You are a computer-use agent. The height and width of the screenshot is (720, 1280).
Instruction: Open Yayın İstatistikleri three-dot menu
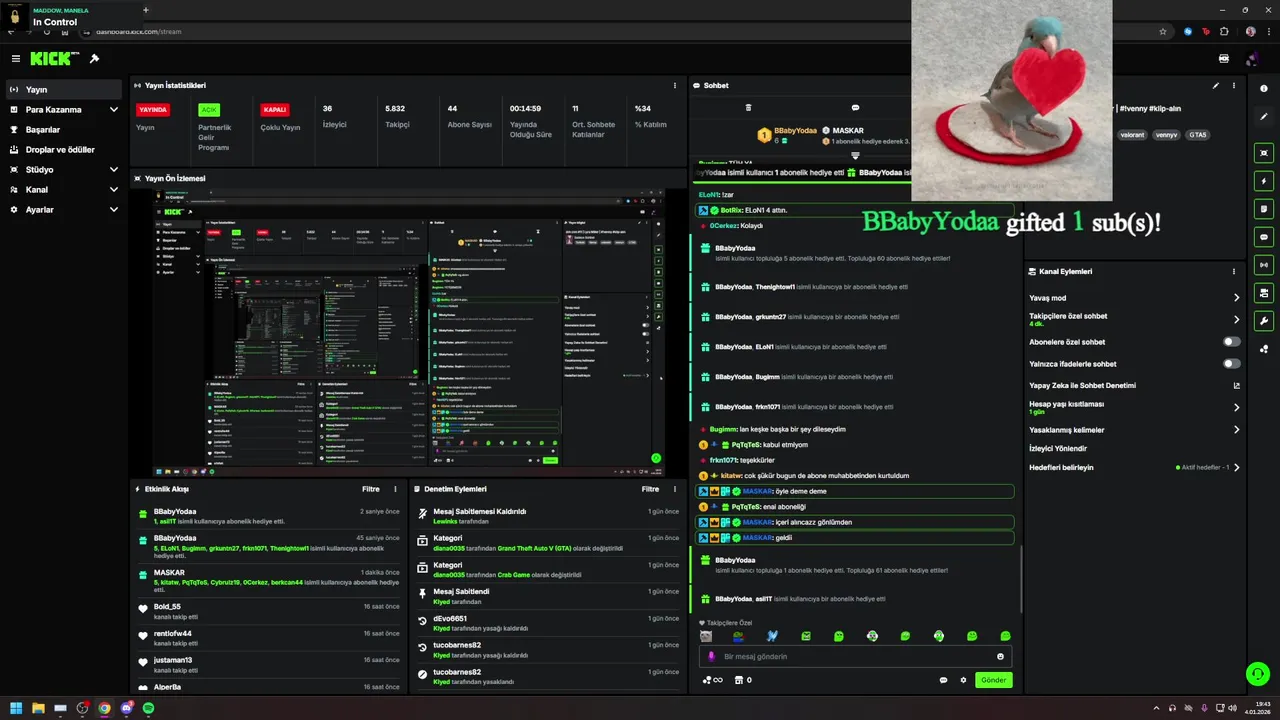coord(675,86)
